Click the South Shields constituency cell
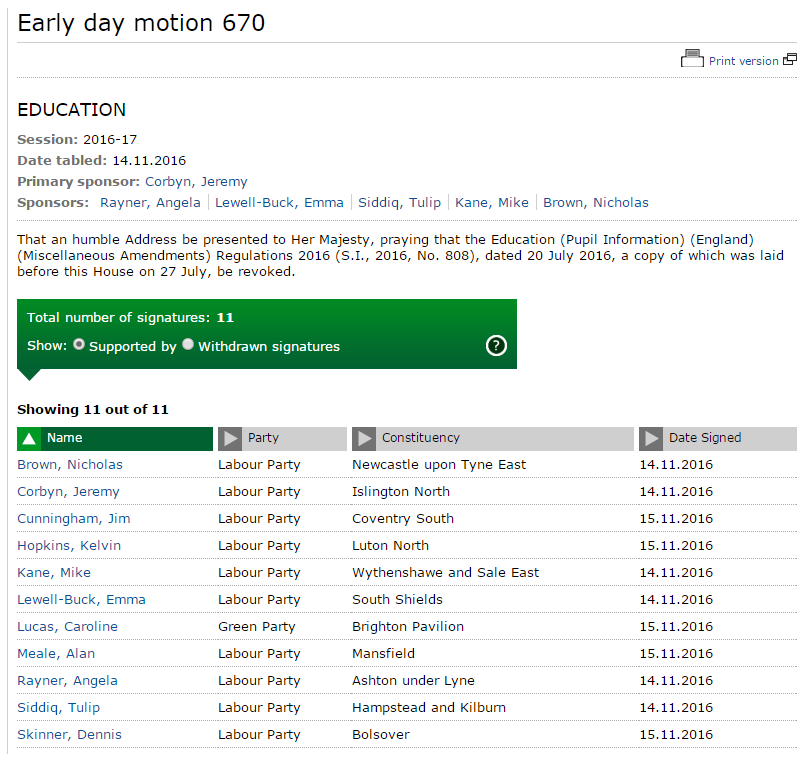The height and width of the screenshot is (763, 812). [x=397, y=599]
